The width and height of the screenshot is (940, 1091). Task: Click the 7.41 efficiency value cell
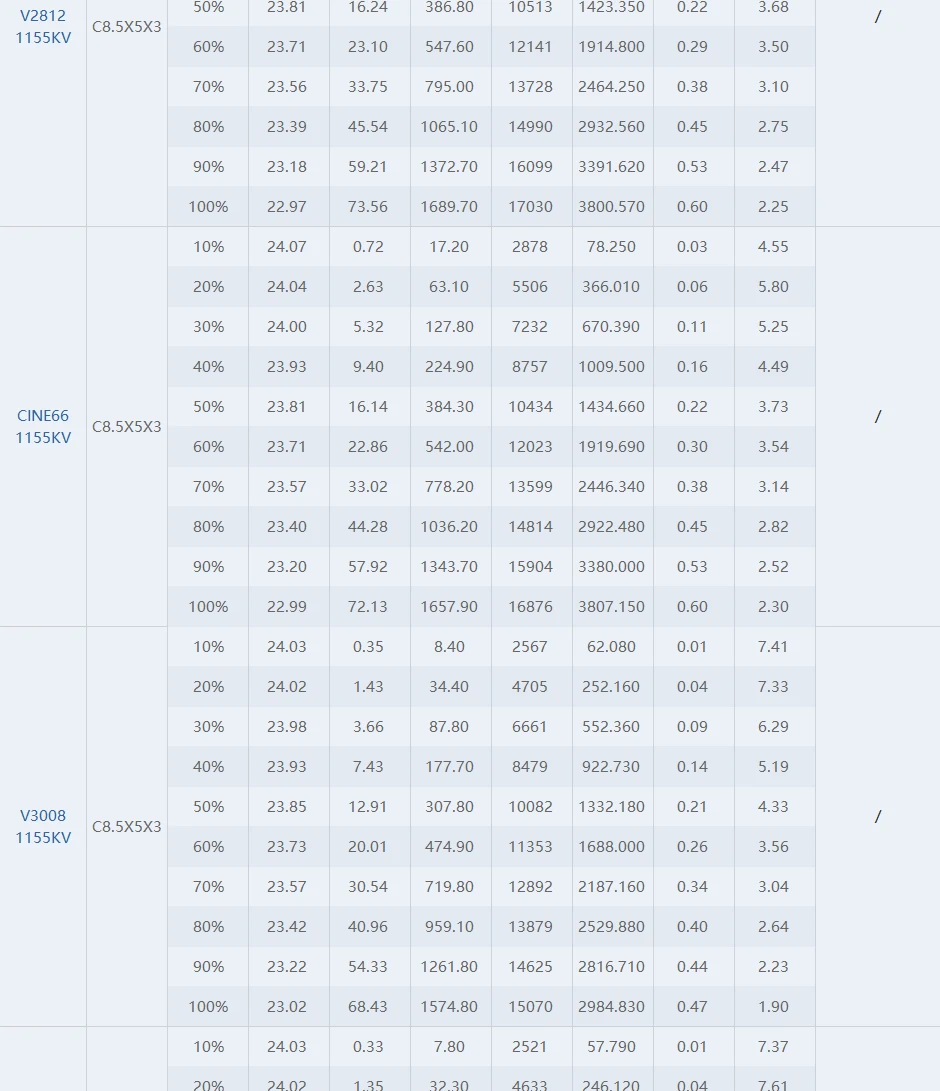coord(773,647)
